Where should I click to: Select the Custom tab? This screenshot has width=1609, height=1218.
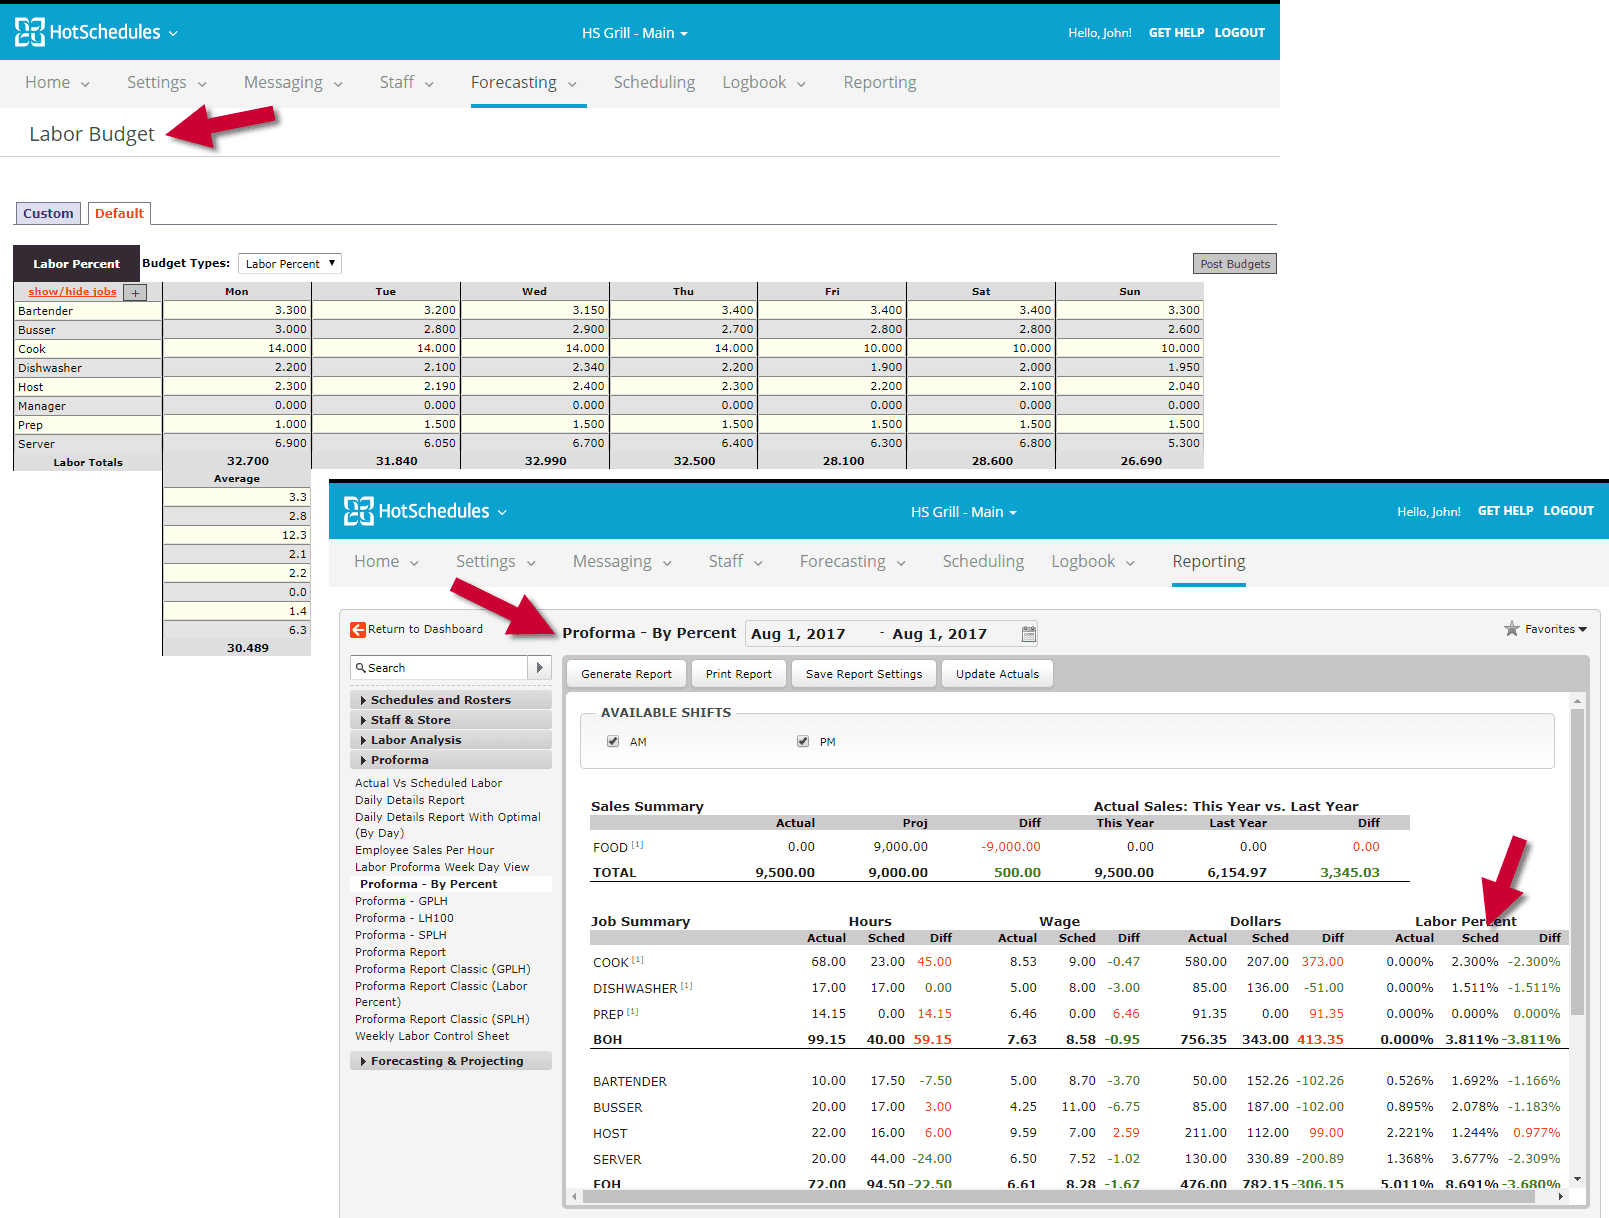point(48,214)
